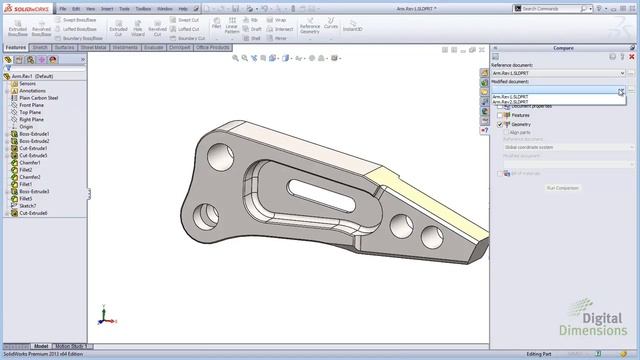The width and height of the screenshot is (640, 360).
Task: Open the ConfigurationManager tab icon
Action: coord(30,60)
